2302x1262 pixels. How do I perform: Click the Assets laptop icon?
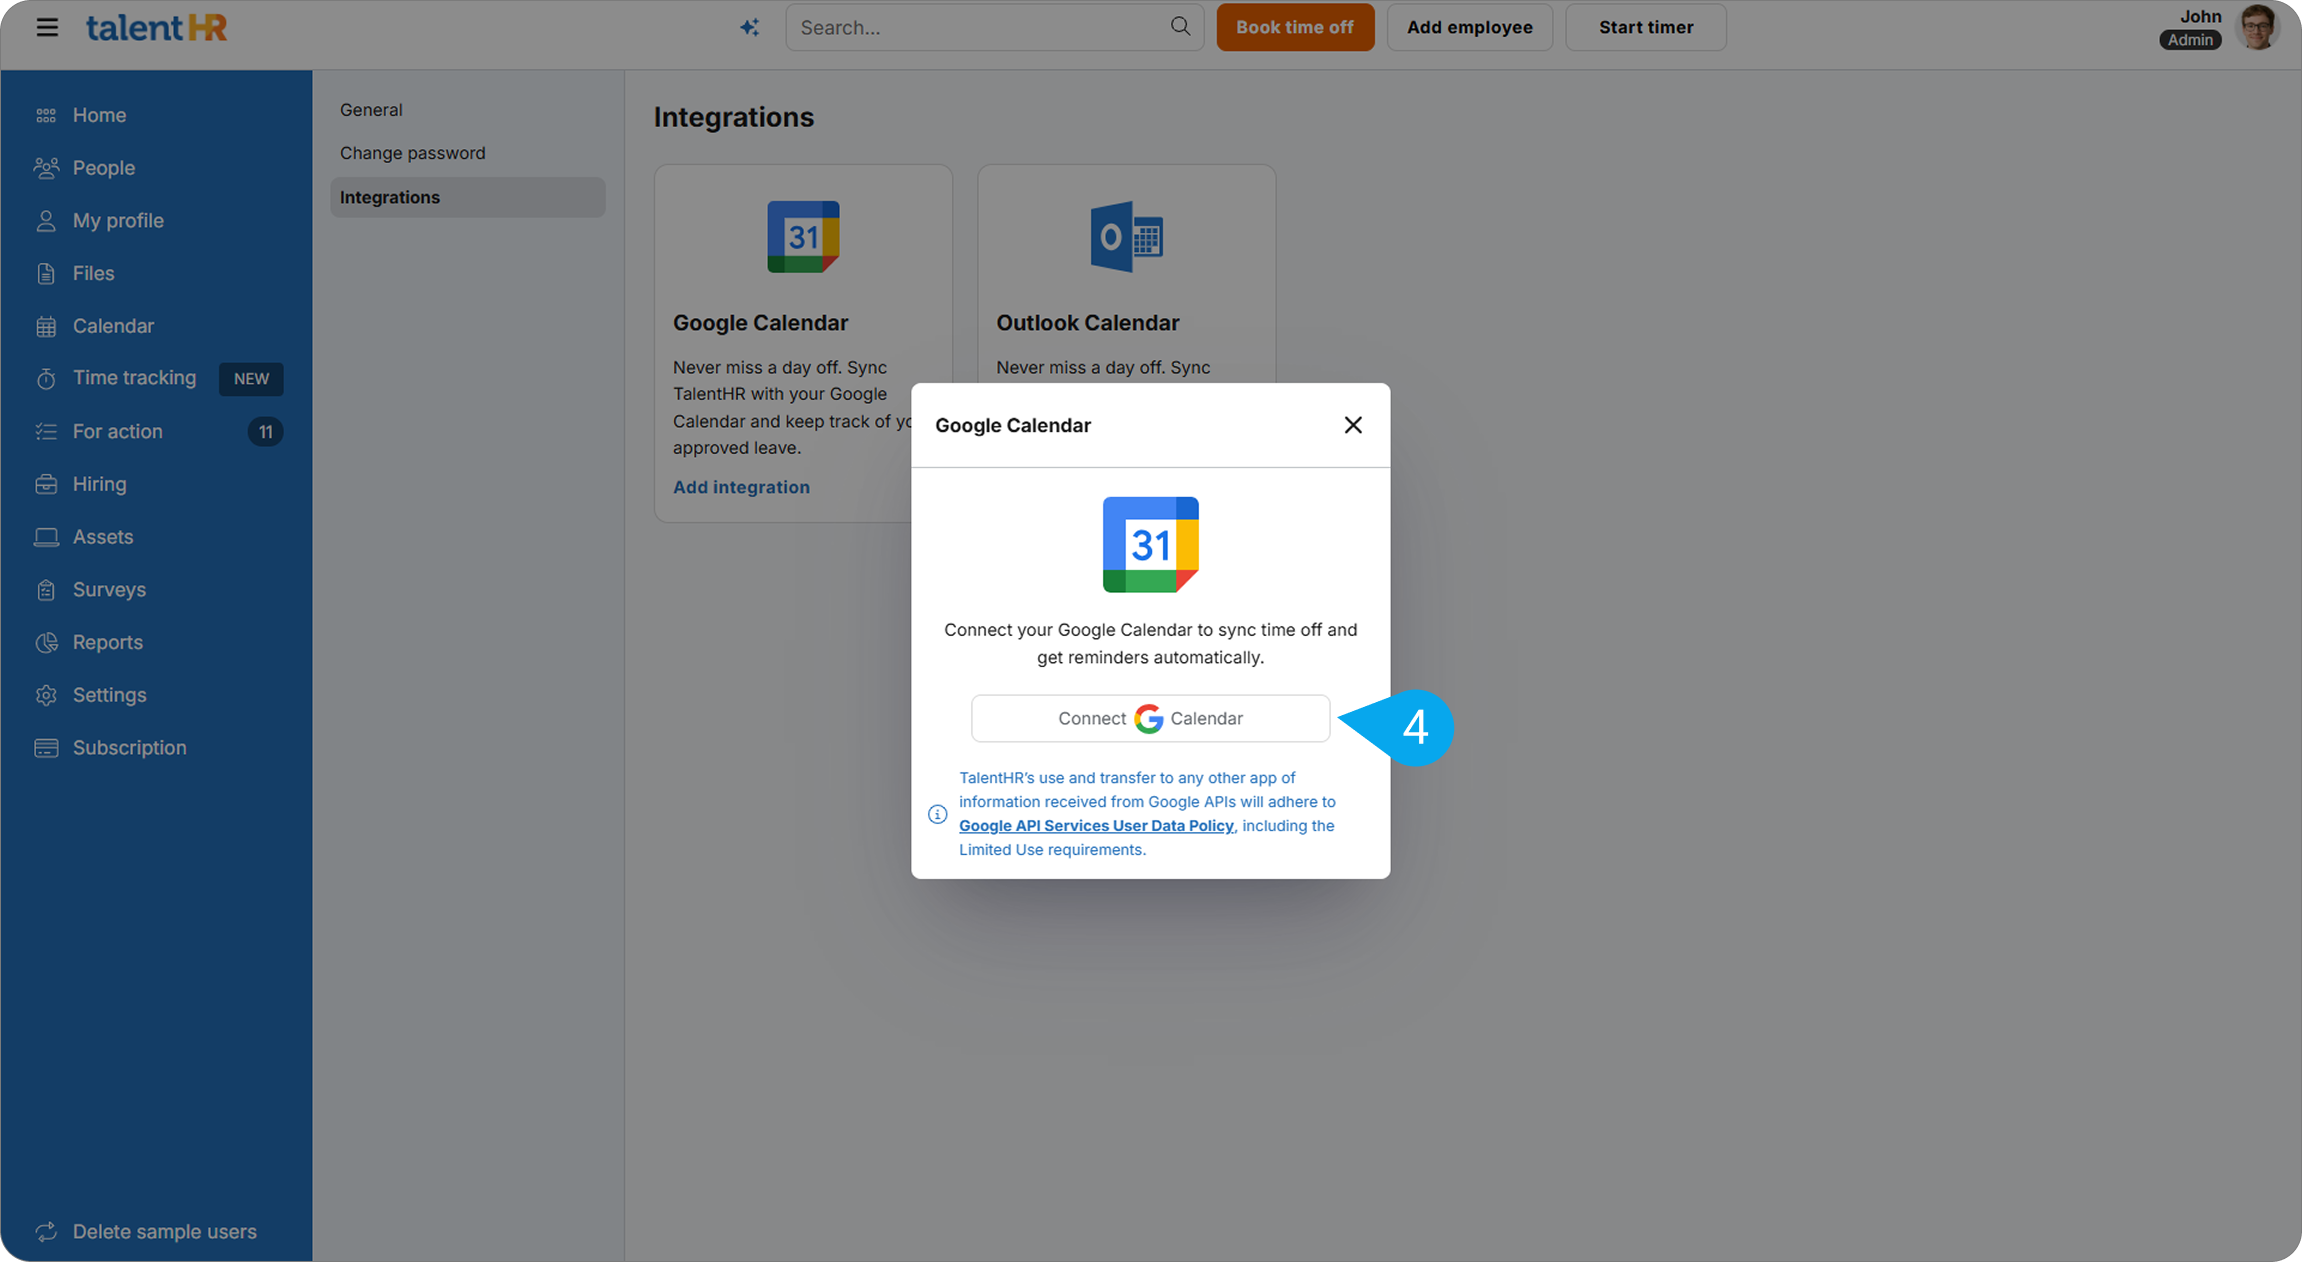(46, 537)
